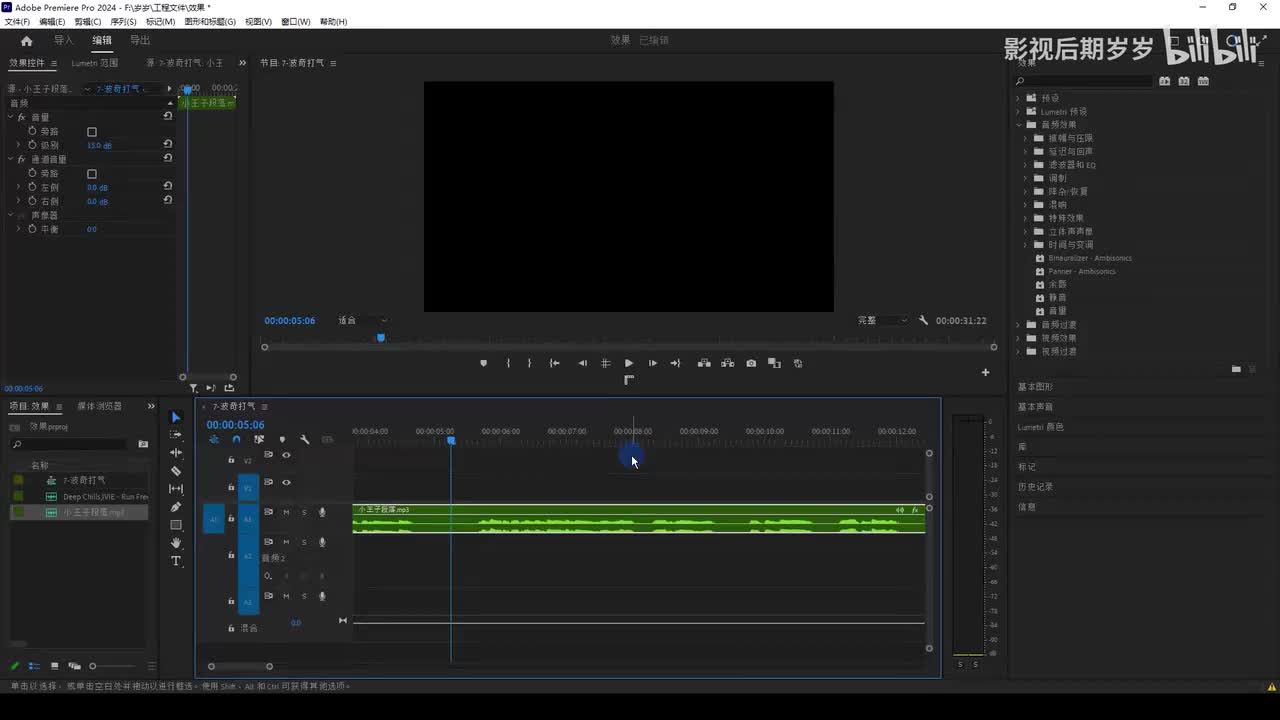Click the Home icon
The image size is (1280, 720).
click(26, 41)
